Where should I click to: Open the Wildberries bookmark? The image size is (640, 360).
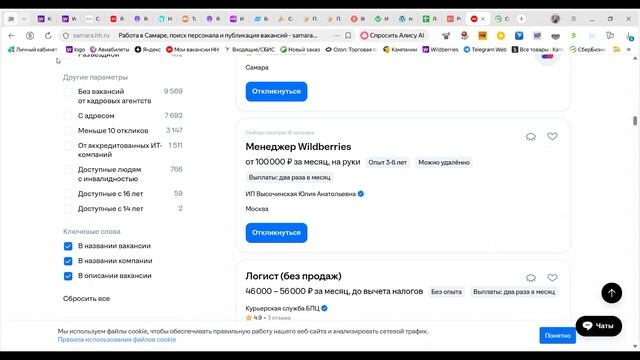[x=440, y=49]
